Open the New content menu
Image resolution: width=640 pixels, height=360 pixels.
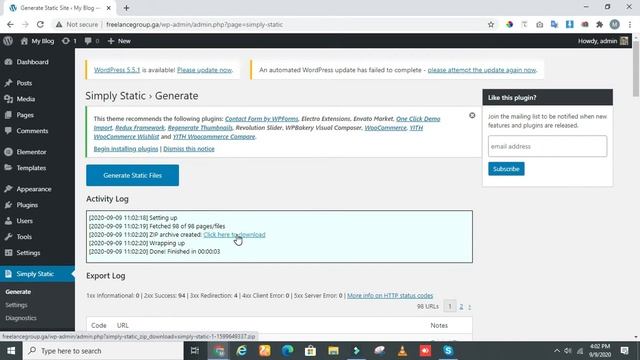pos(119,41)
